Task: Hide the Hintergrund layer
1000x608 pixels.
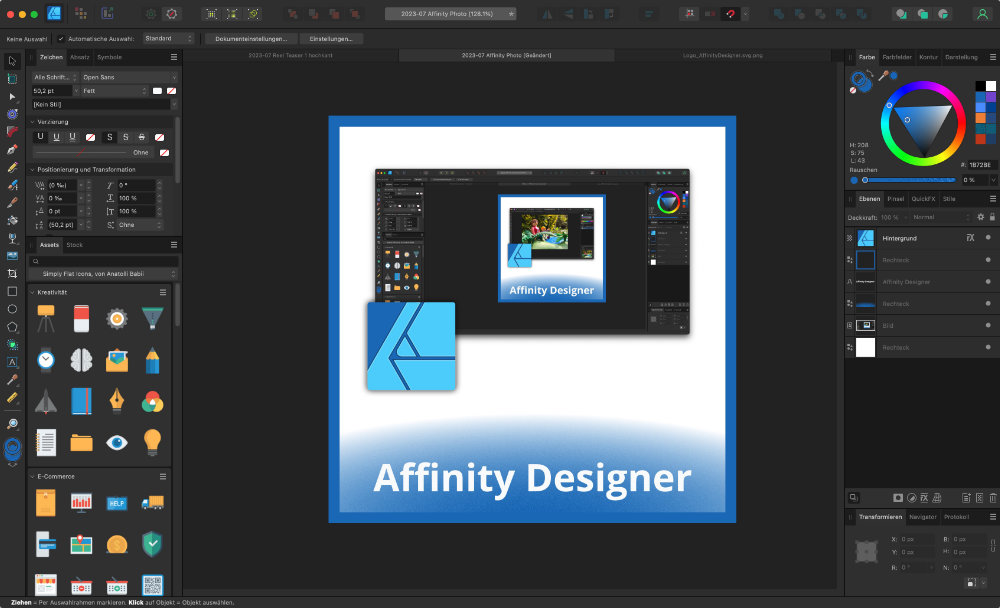Action: (x=988, y=238)
